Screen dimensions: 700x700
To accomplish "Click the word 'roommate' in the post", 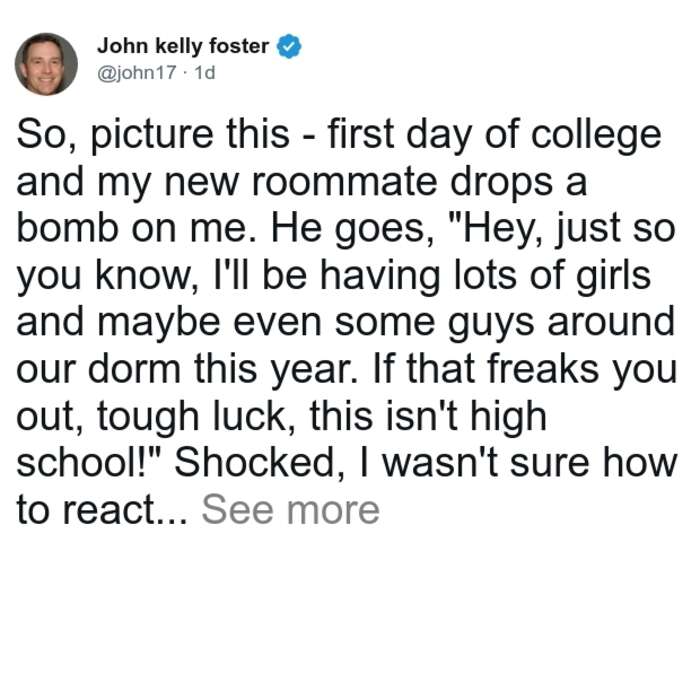I will tap(345, 182).
